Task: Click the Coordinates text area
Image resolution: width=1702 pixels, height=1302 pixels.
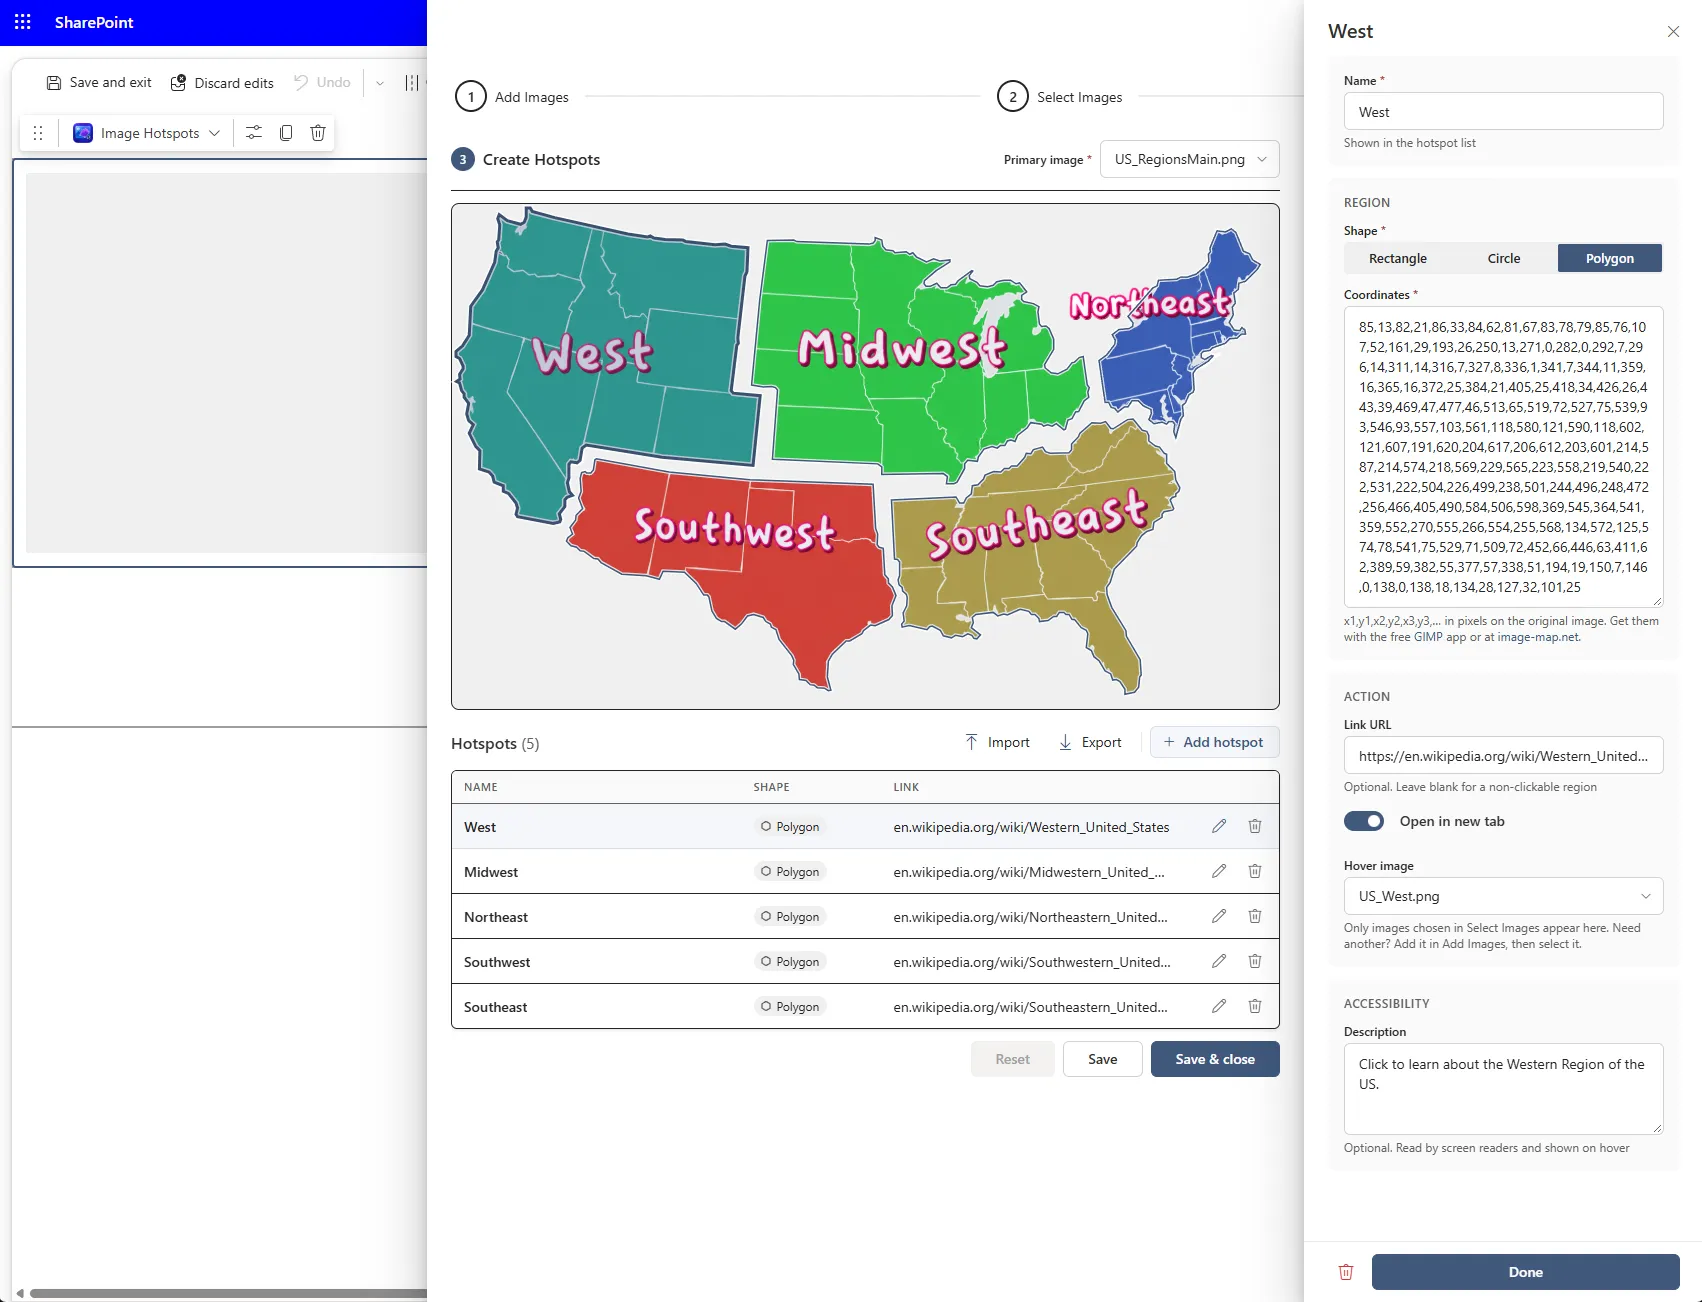Action: click(x=1503, y=456)
